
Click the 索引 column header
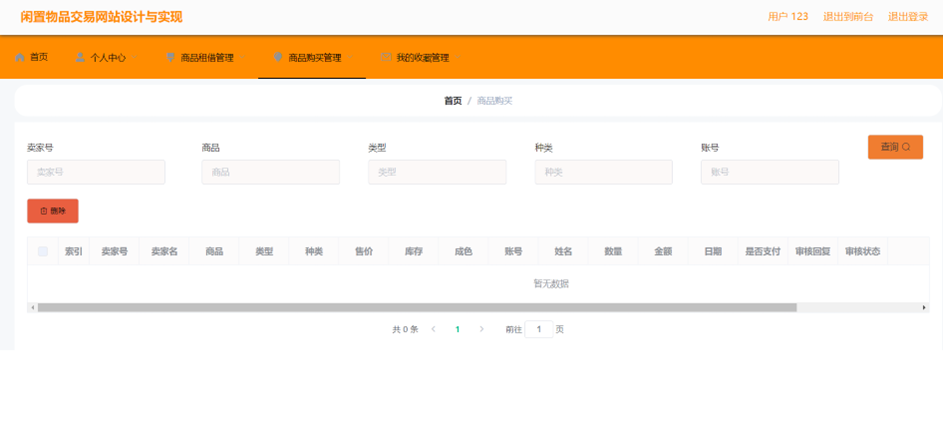point(73,252)
